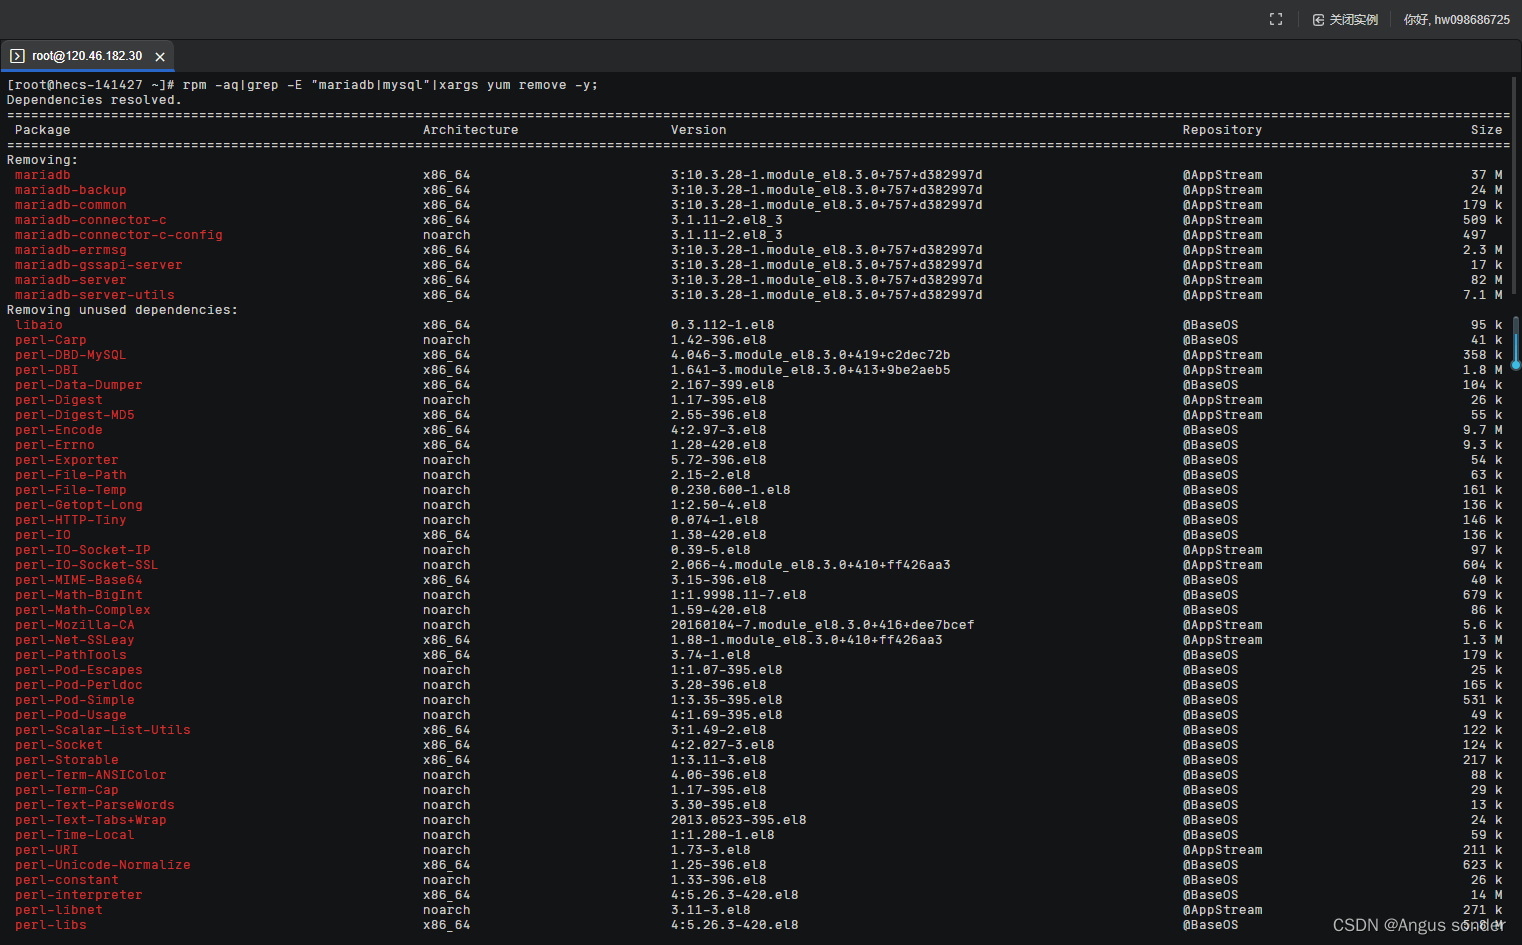
Task: Click the terminal prompt icon on the session tab
Action: (x=16, y=56)
